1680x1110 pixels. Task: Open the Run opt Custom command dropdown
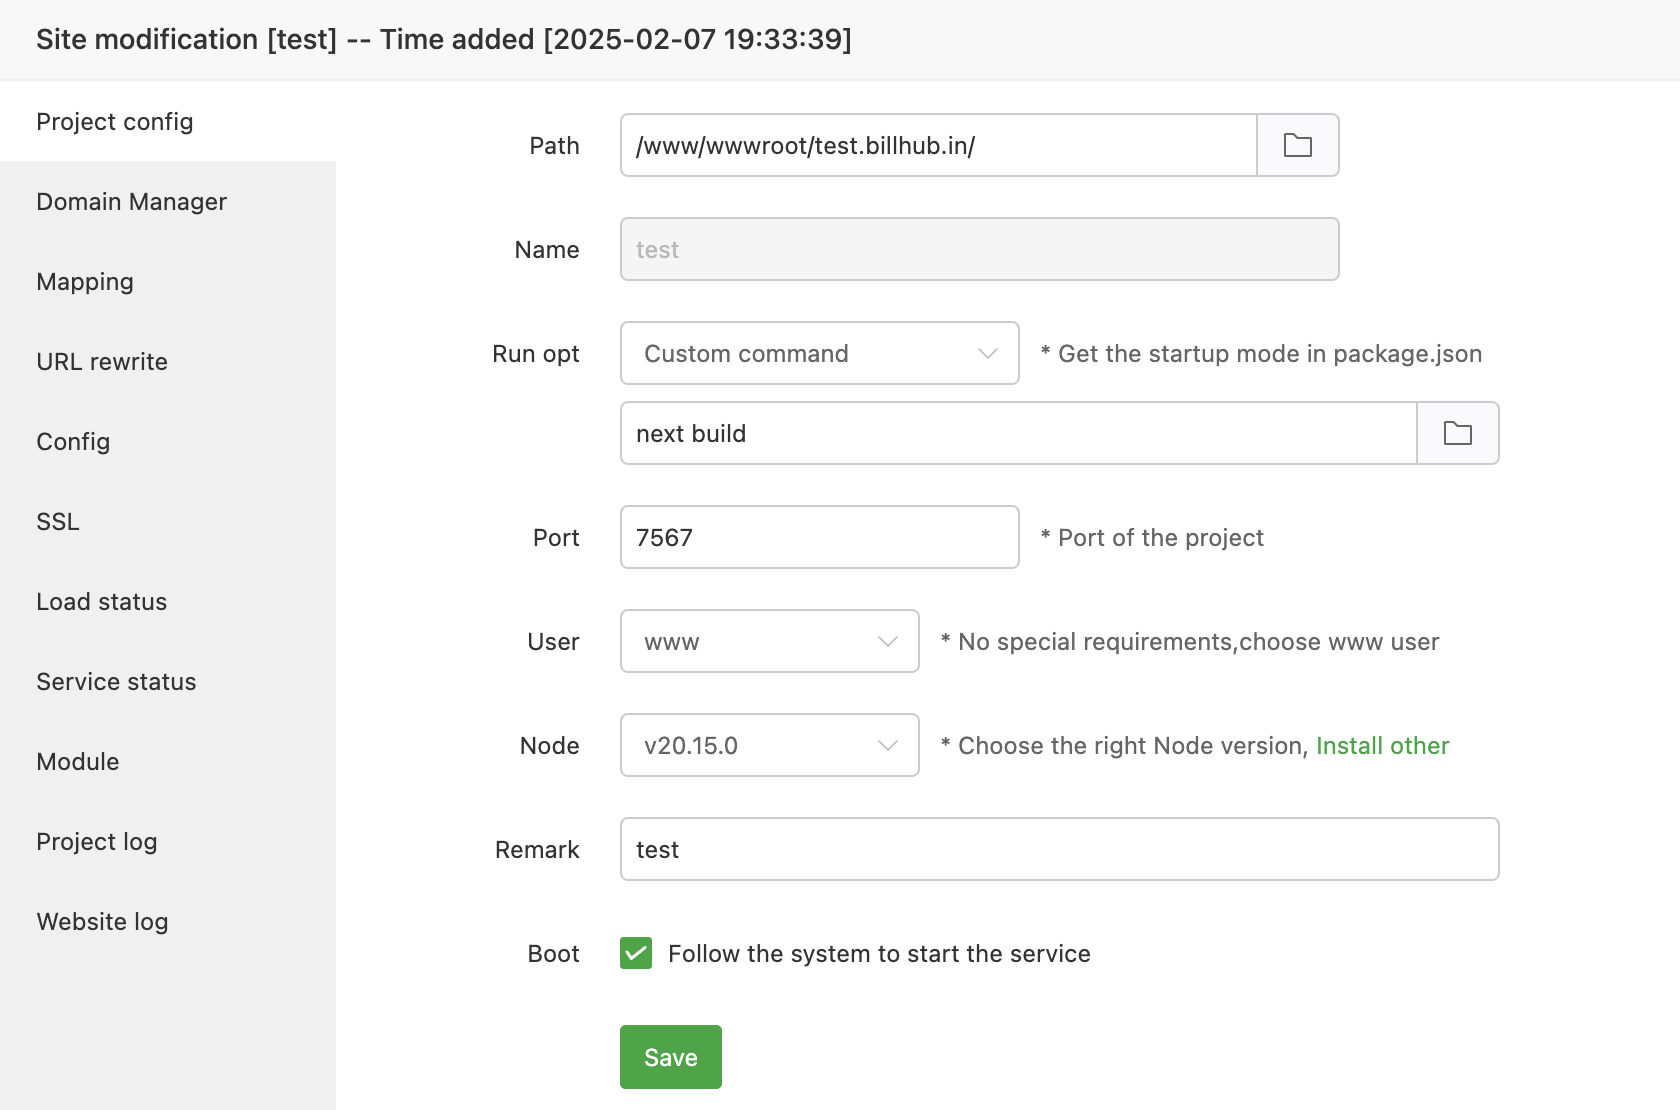coord(819,354)
